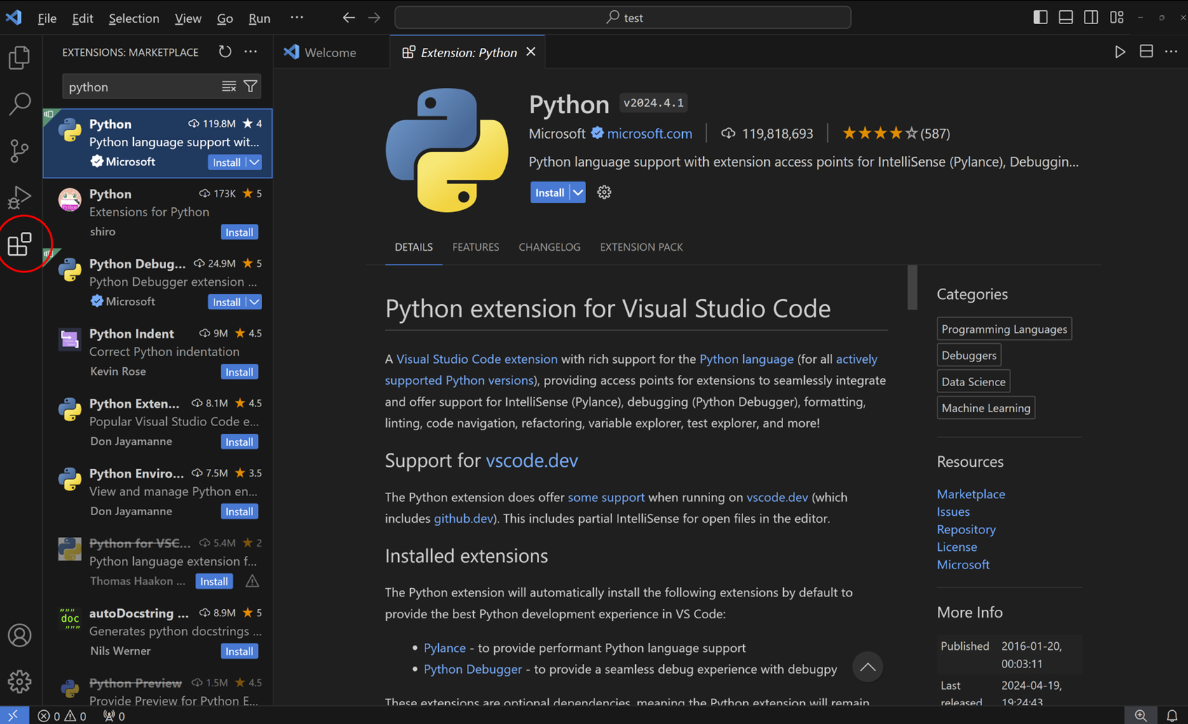The height and width of the screenshot is (724, 1188).
Task: Open the Marketplace resource link
Action: (971, 494)
